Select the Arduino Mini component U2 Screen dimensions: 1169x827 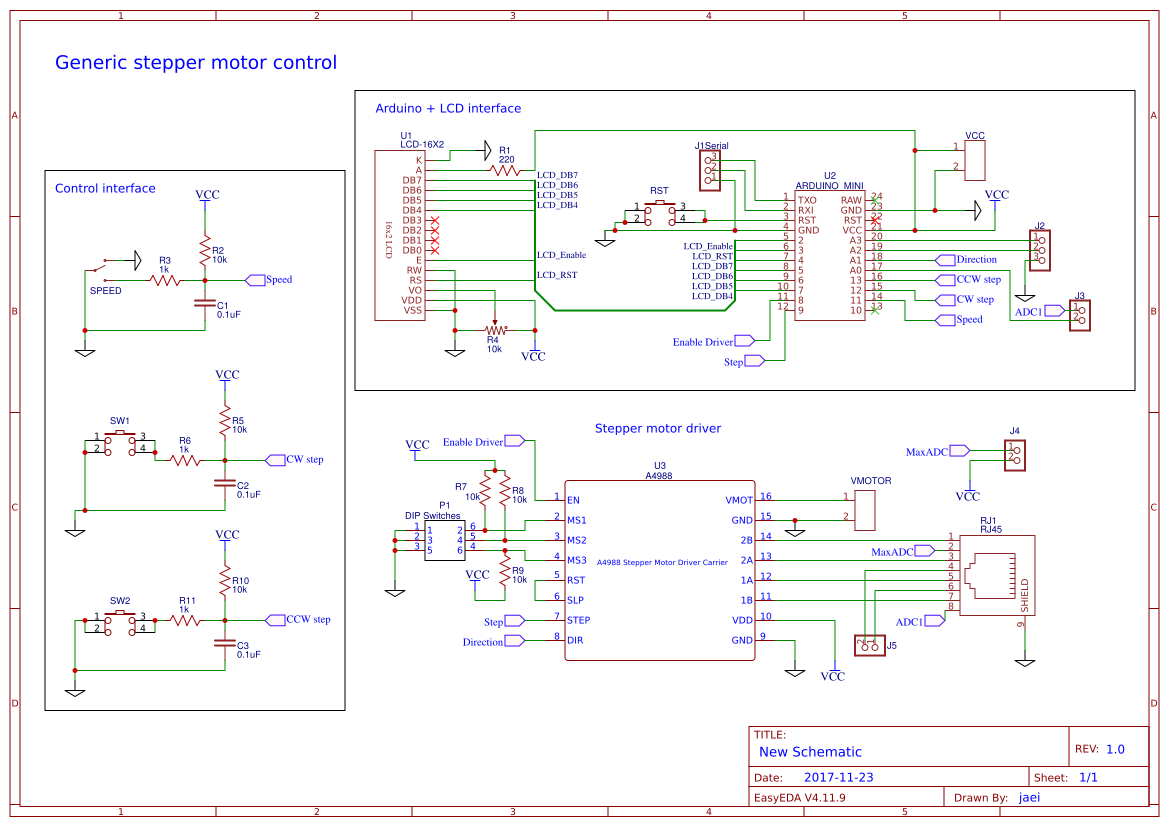tap(830, 255)
